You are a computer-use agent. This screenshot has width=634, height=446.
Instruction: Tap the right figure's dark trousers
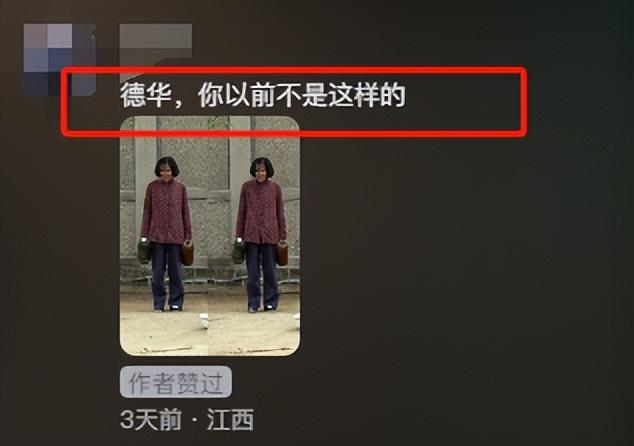click(x=262, y=277)
